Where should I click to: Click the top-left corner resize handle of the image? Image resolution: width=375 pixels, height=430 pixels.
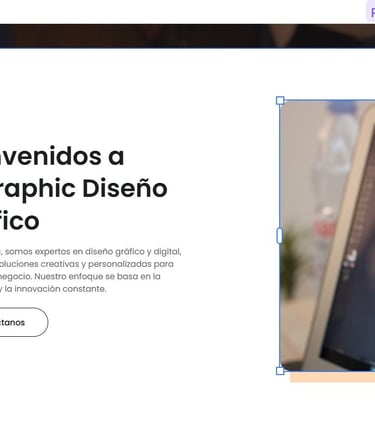(x=280, y=101)
